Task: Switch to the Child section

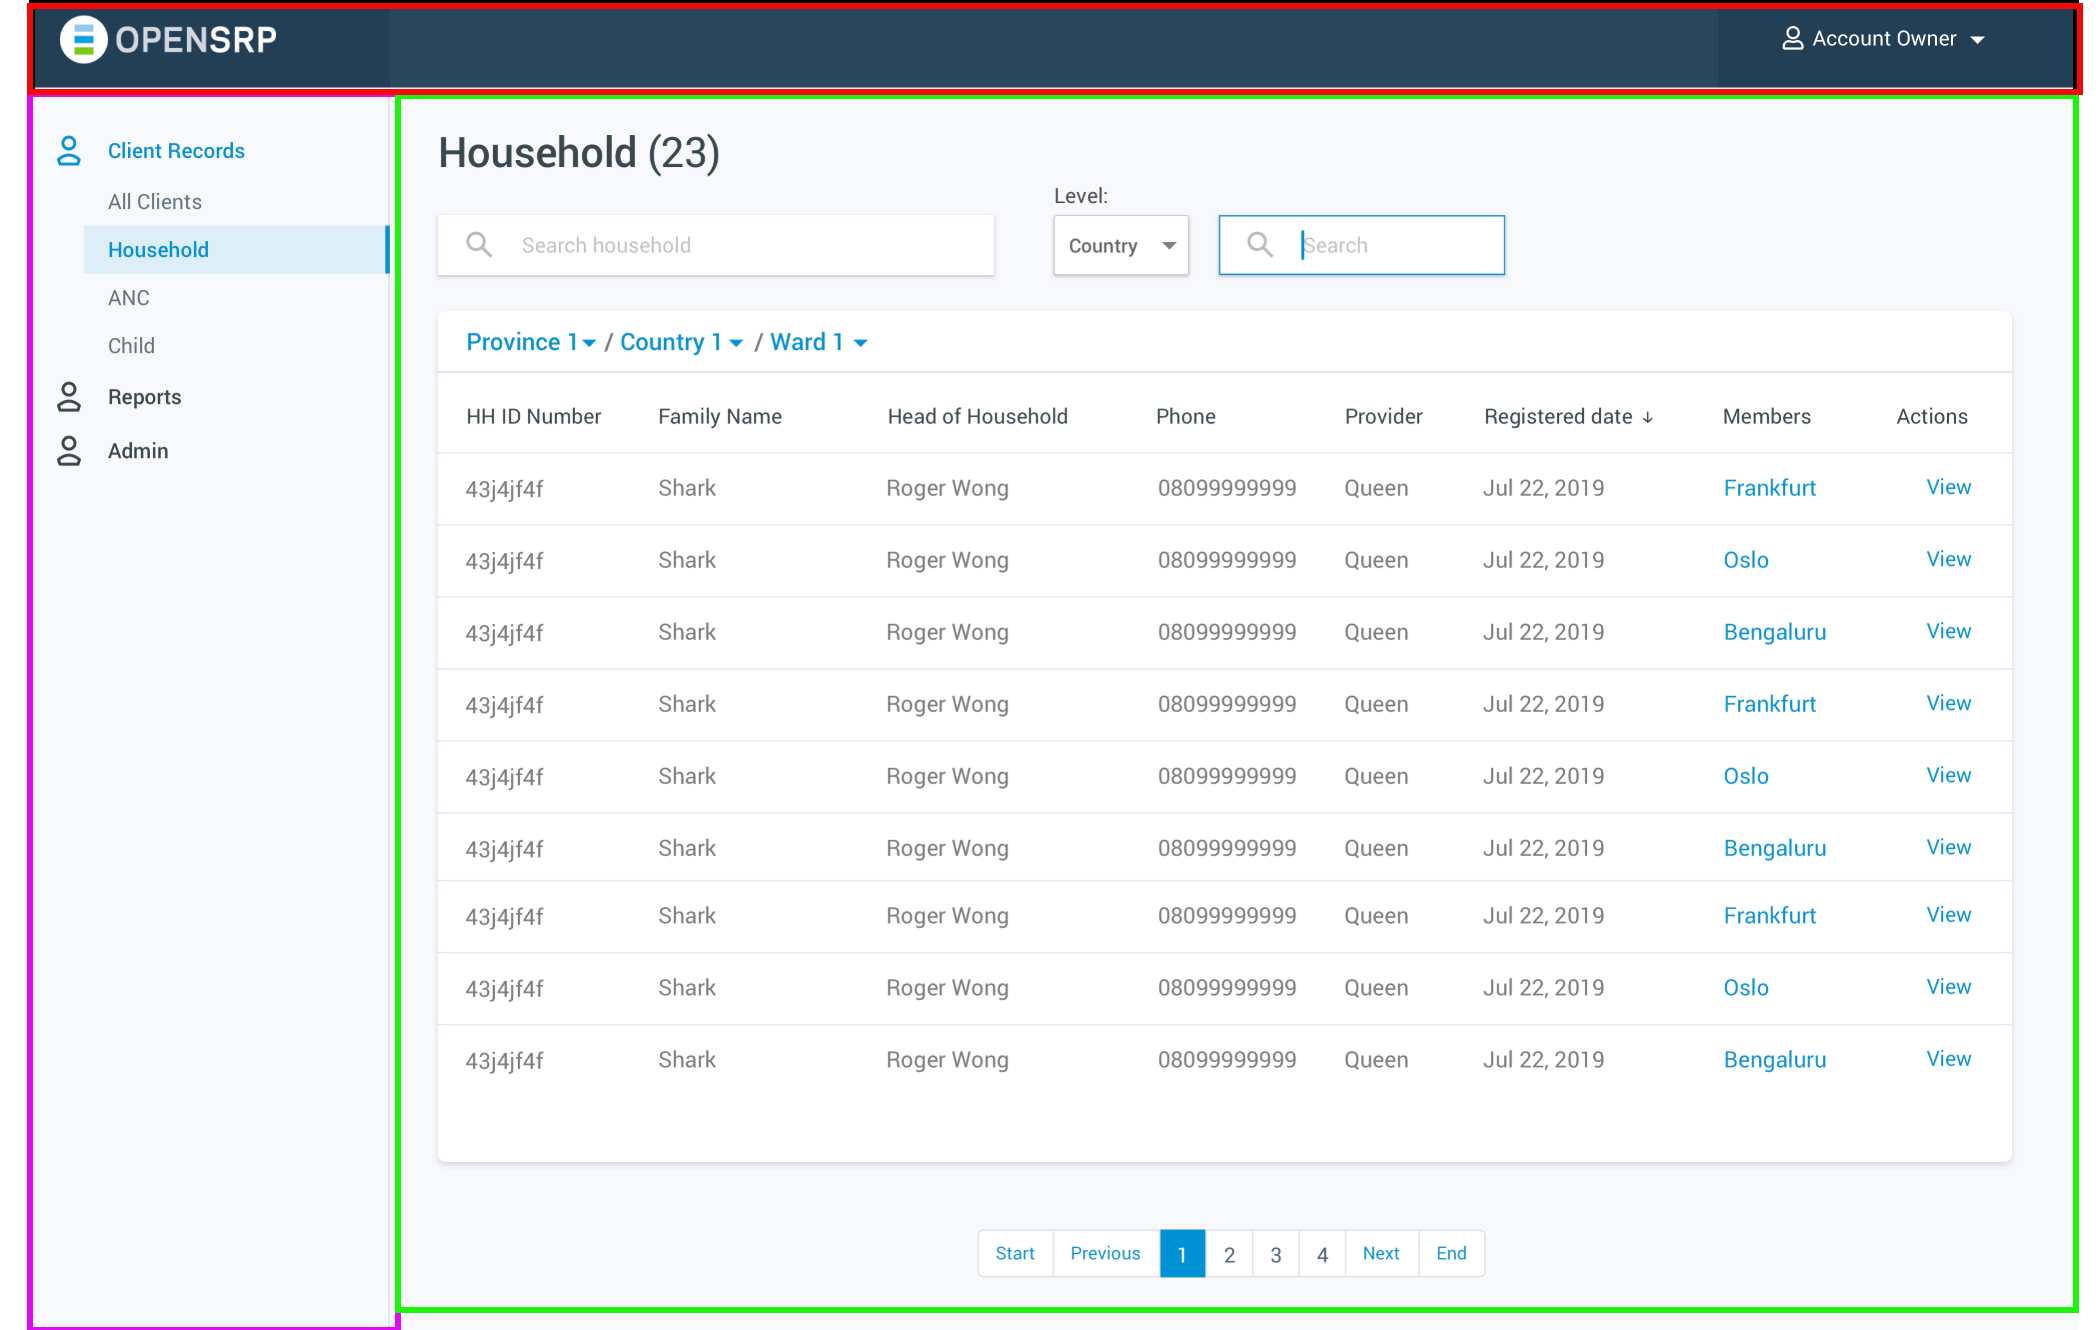Action: pyautogui.click(x=131, y=345)
